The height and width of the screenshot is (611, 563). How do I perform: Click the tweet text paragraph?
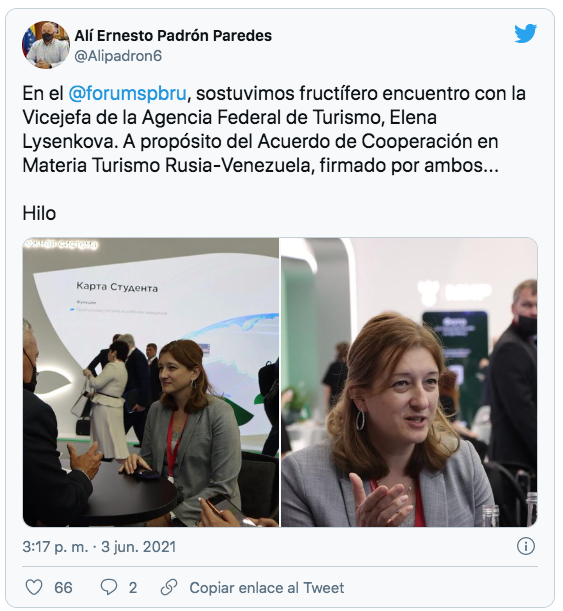[x=274, y=129]
